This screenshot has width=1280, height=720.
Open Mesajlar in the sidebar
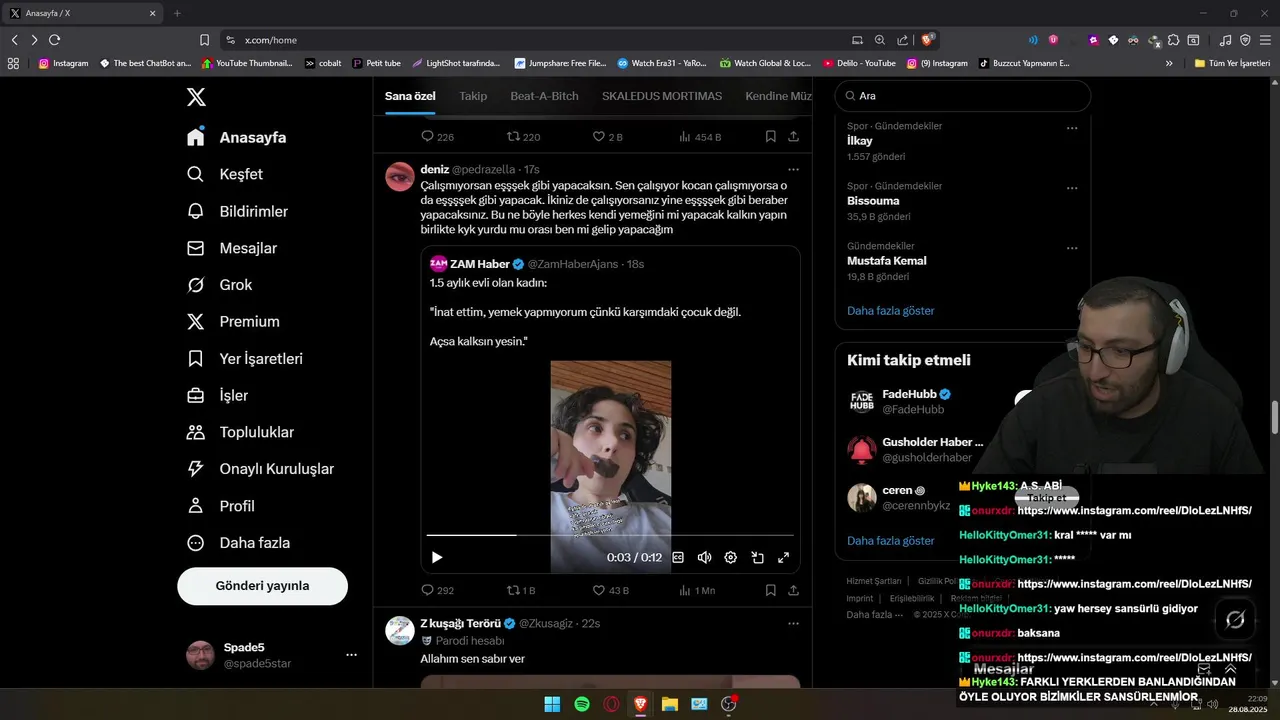pyautogui.click(x=232, y=248)
